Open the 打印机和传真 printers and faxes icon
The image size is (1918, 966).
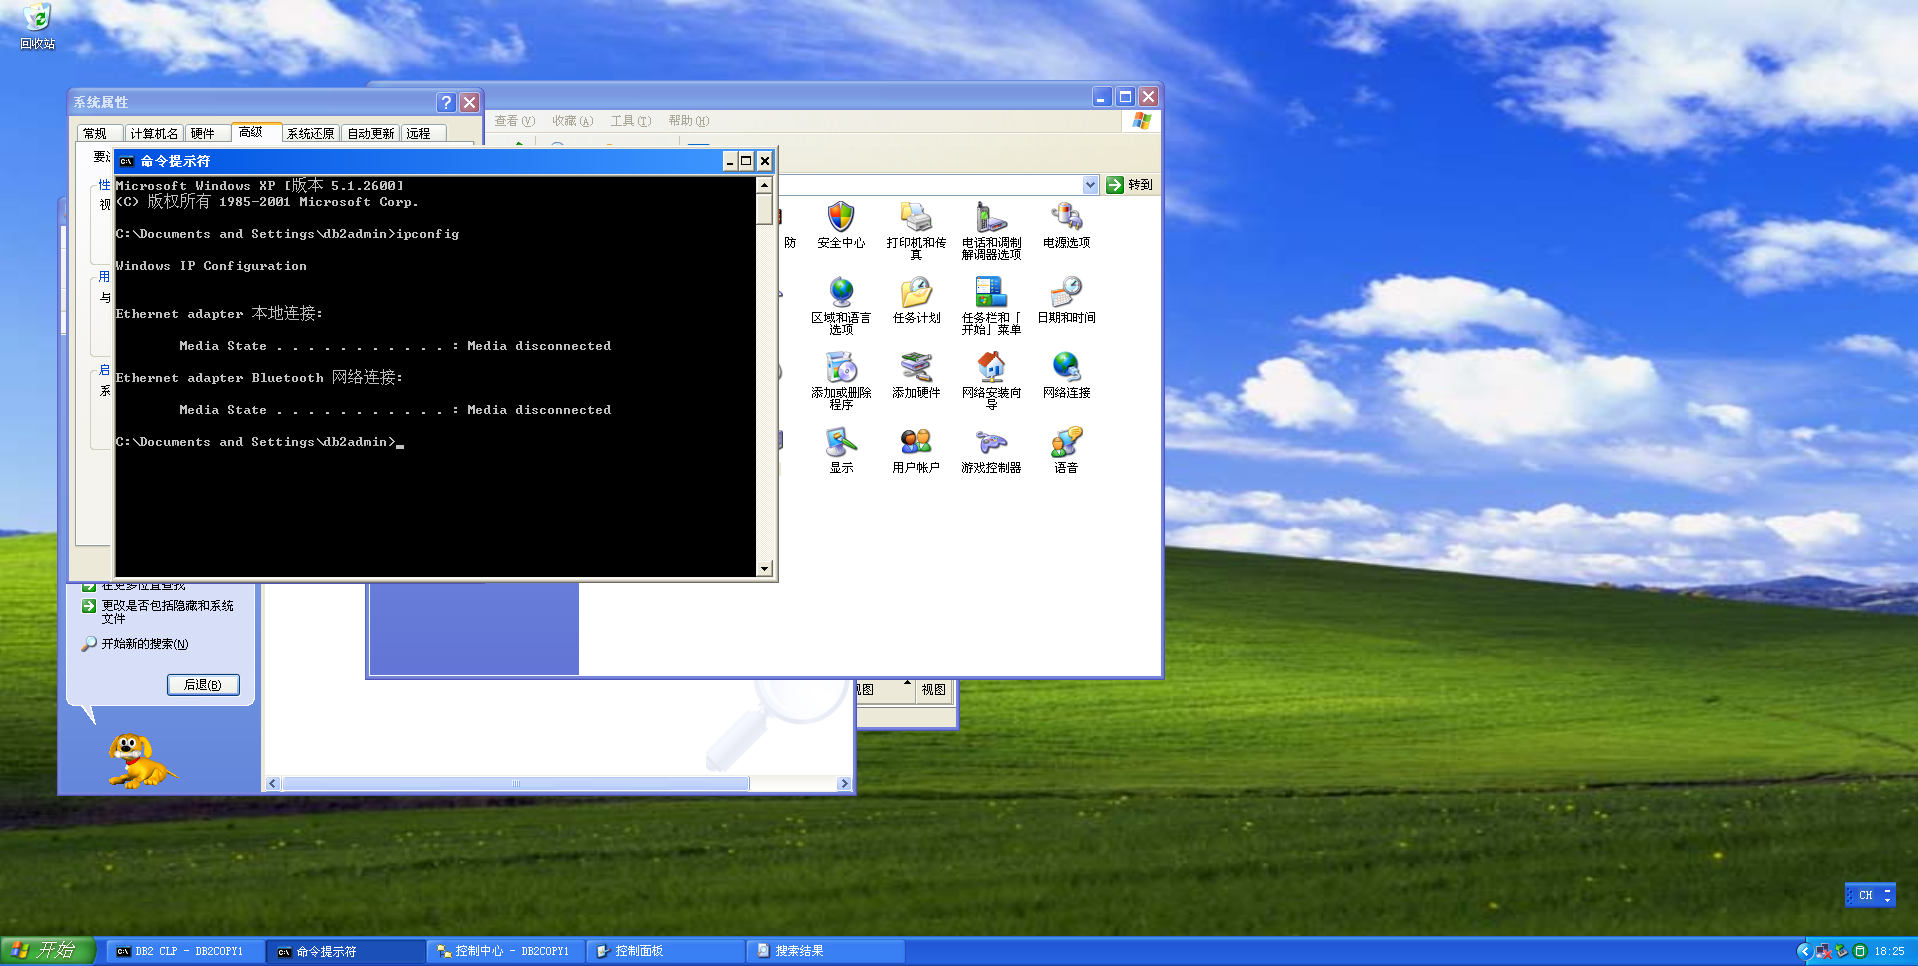click(x=916, y=230)
